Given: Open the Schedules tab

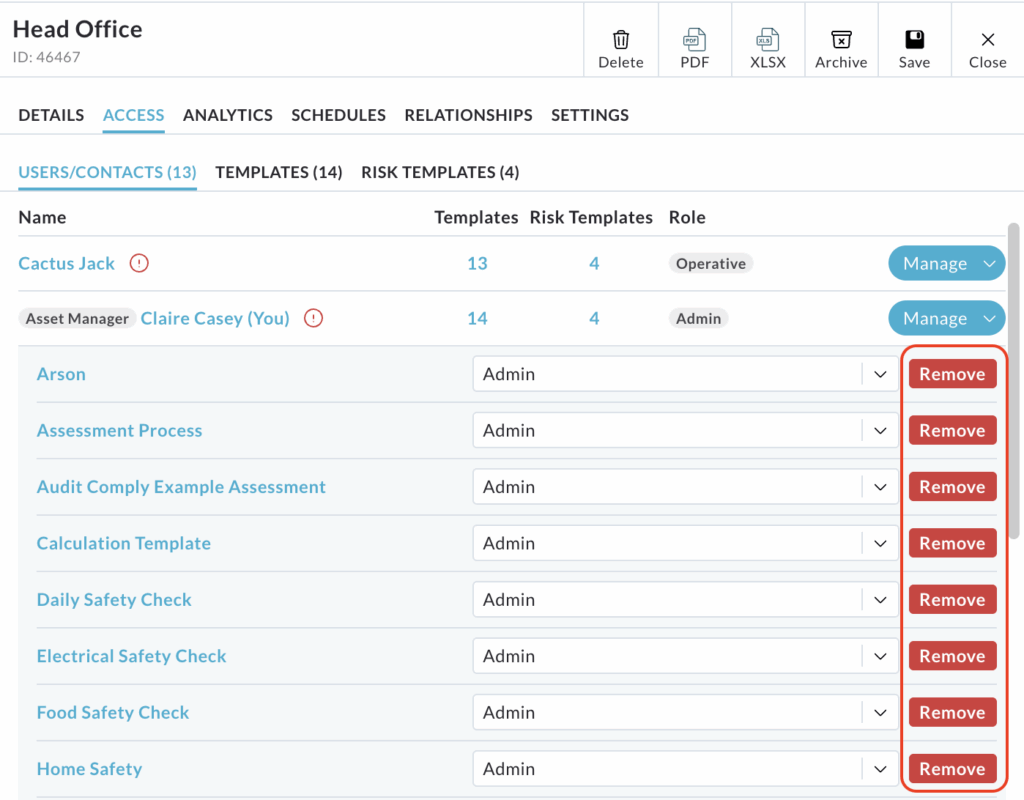Looking at the screenshot, I should pyautogui.click(x=338, y=115).
